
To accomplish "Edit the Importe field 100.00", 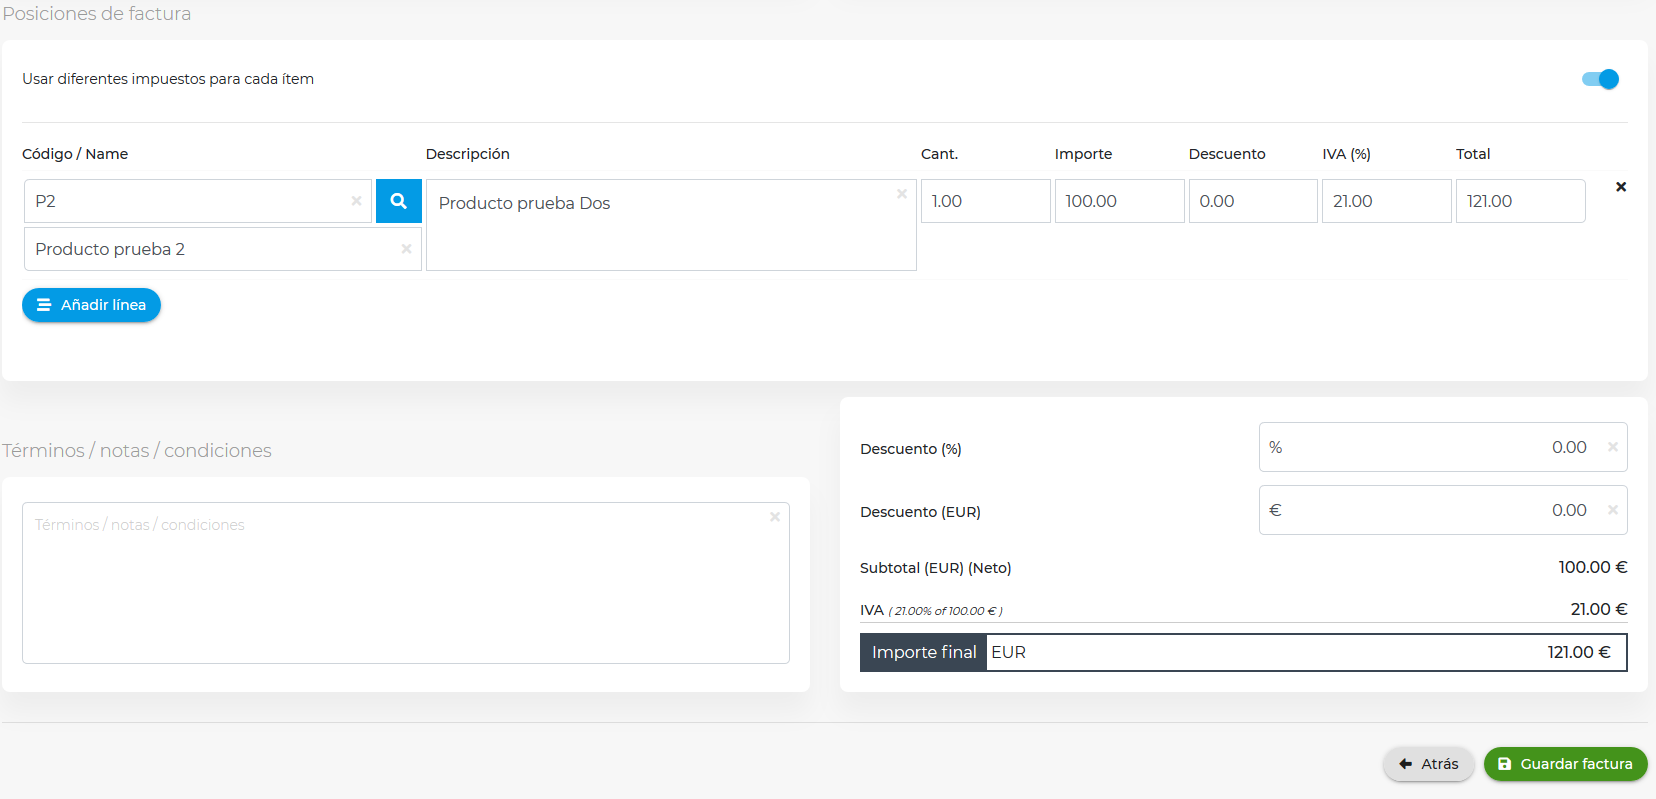I will [x=1119, y=201].
